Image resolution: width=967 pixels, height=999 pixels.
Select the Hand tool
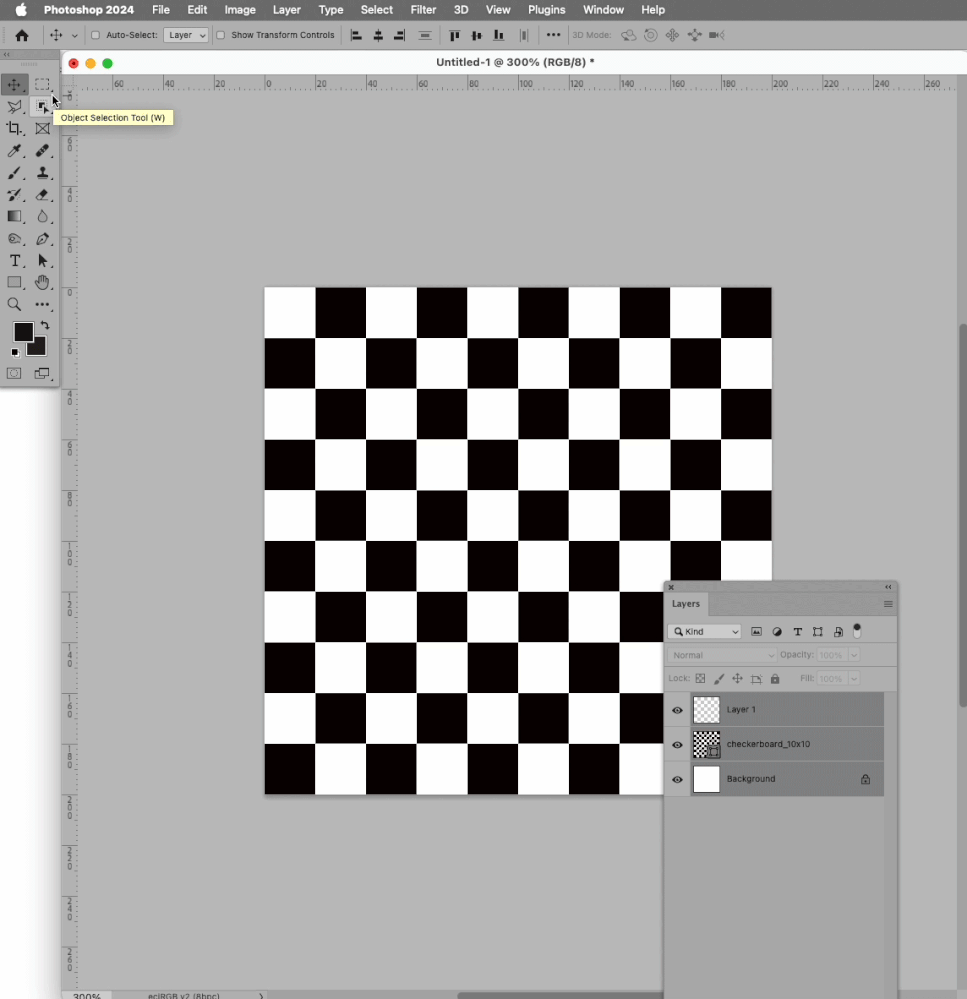point(42,282)
